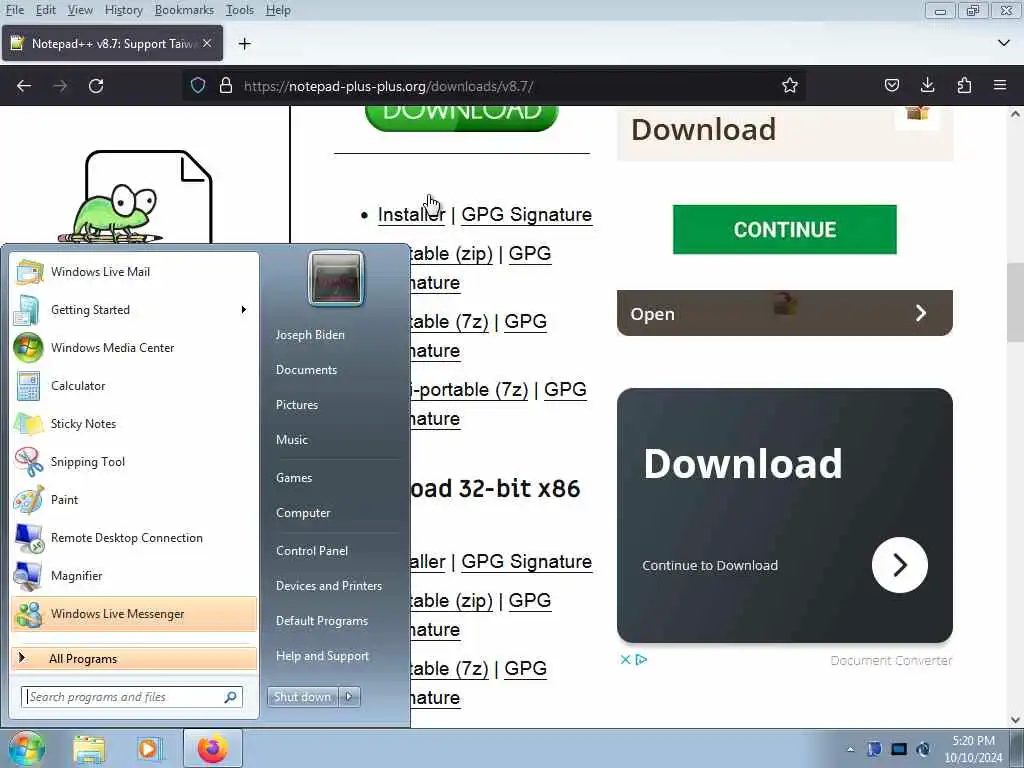
Task: Launch Windows Media Center
Action: pyautogui.click(x=134, y=347)
